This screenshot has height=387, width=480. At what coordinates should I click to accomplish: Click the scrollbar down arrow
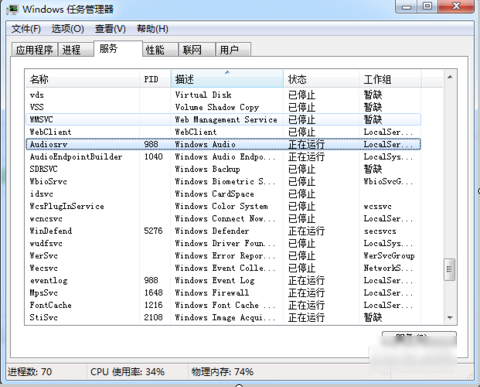(x=450, y=317)
